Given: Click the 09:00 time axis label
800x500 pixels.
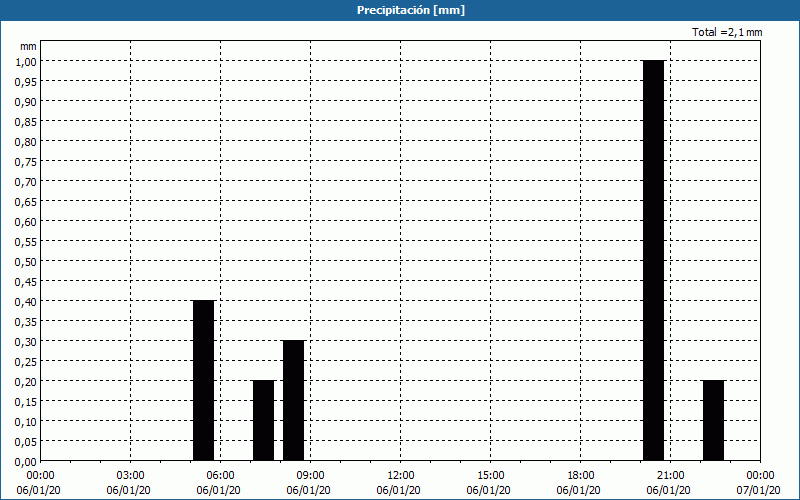Looking at the screenshot, I should (x=310, y=476).
